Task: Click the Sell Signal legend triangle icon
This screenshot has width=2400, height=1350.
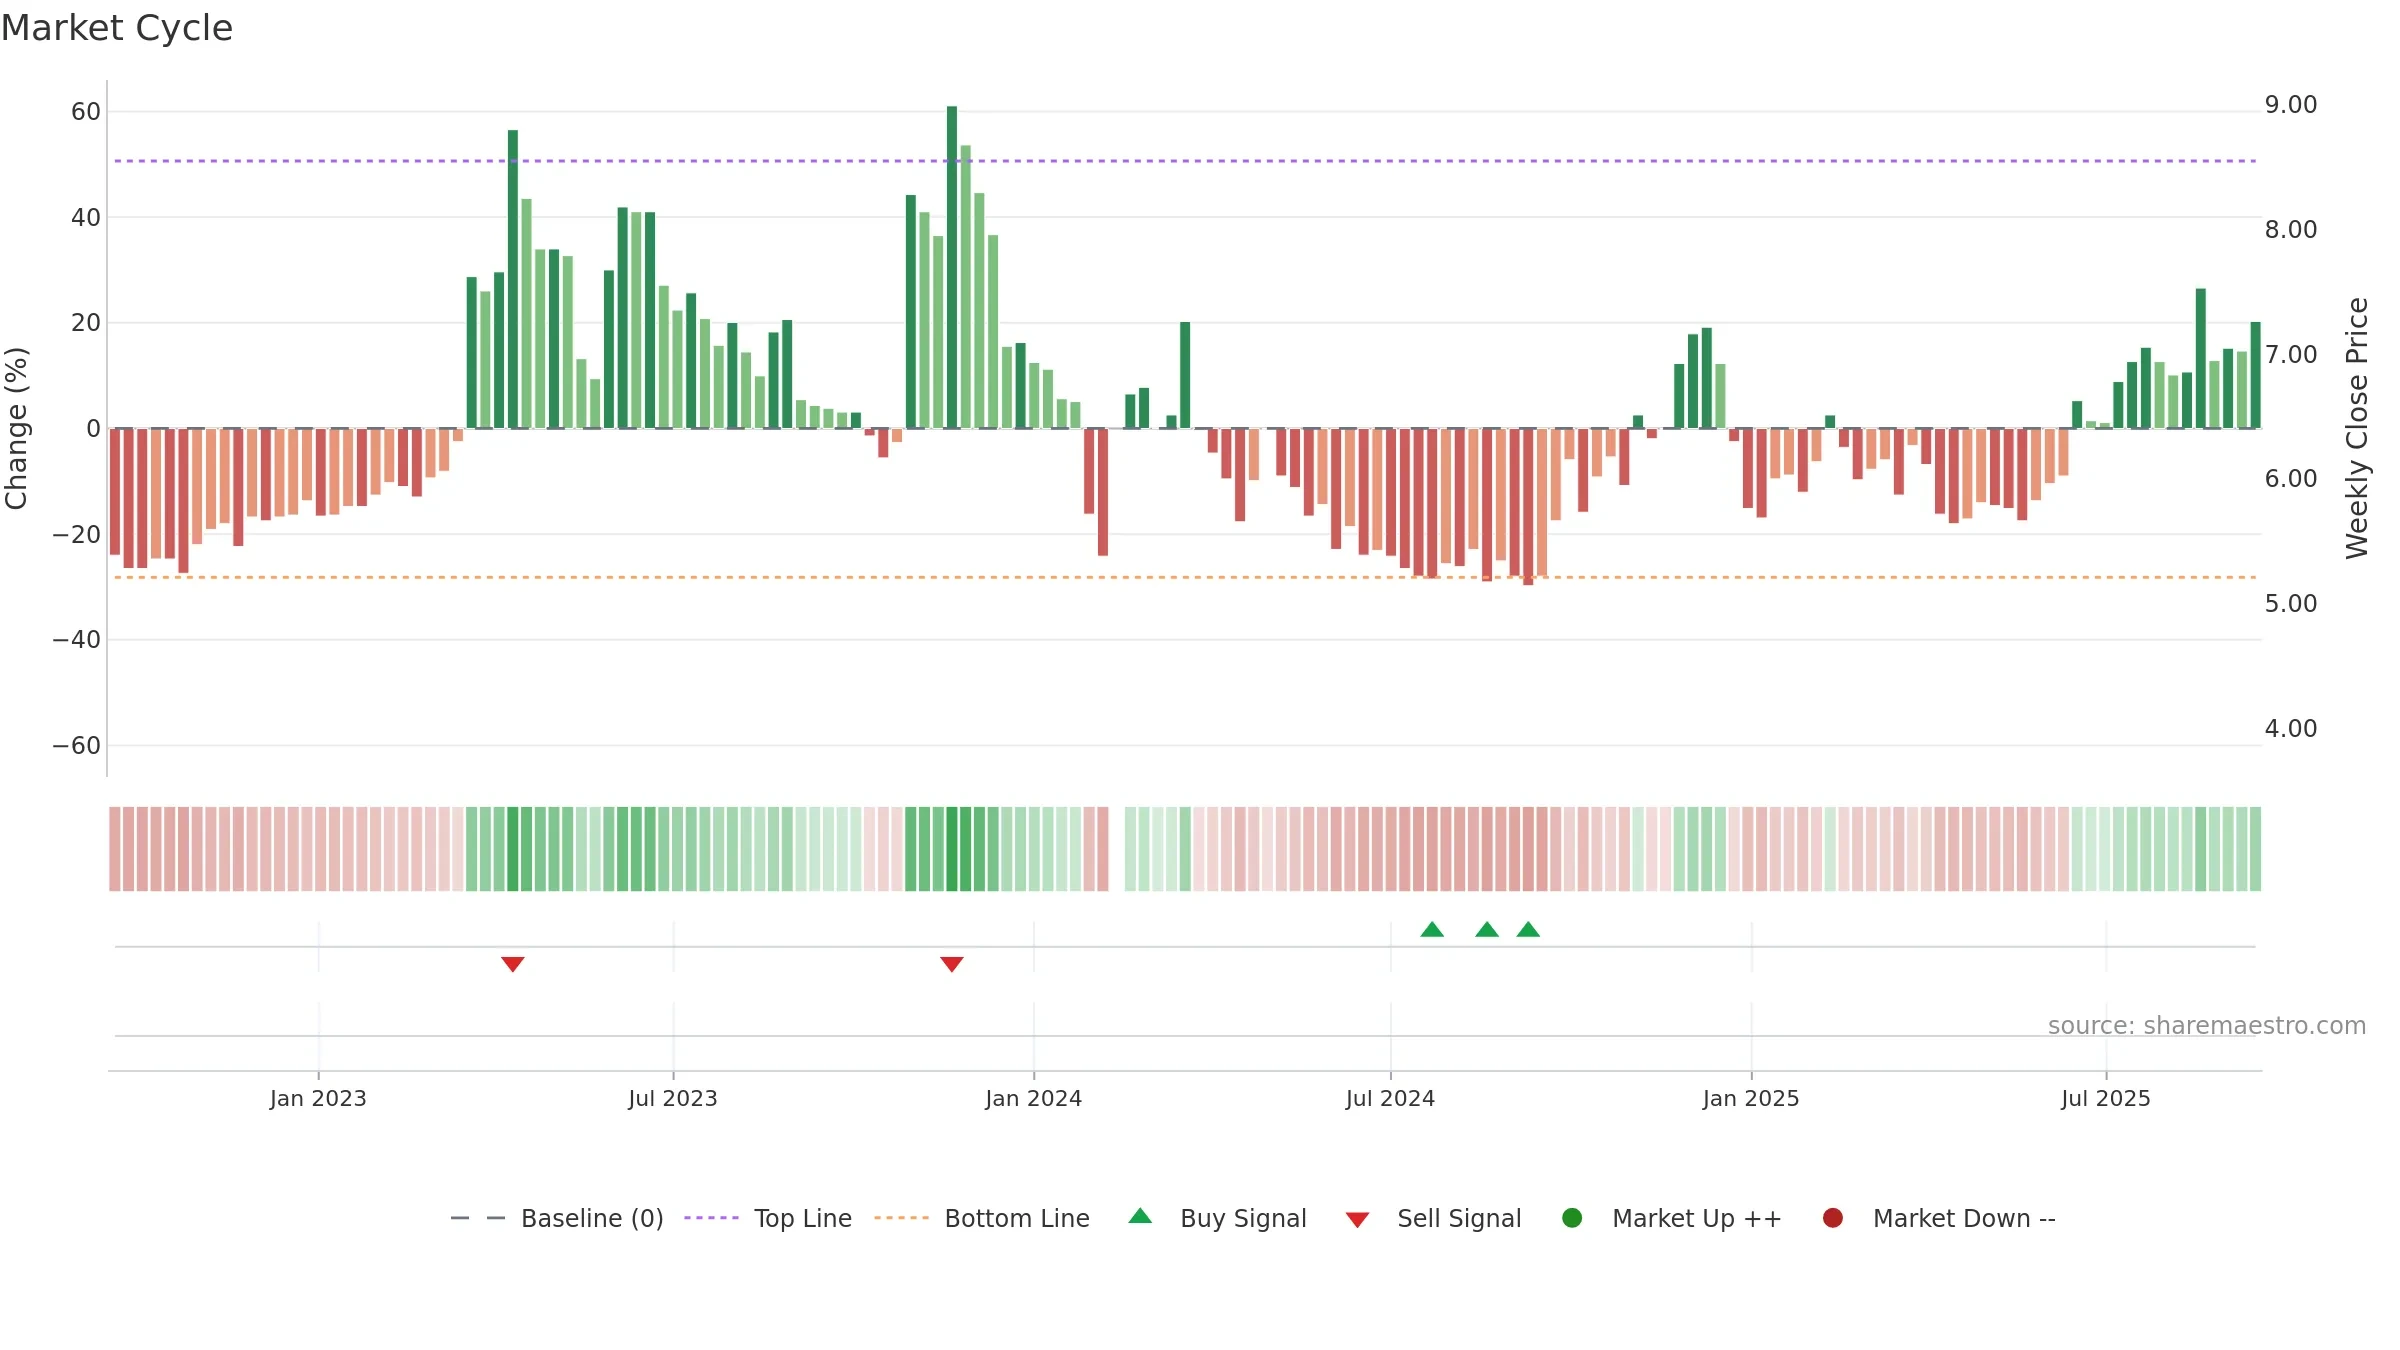Action: tap(1357, 1220)
